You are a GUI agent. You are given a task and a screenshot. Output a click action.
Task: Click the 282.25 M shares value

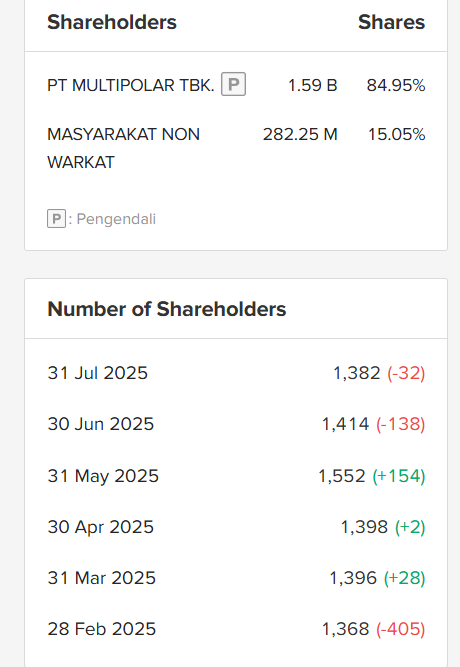tap(300, 134)
